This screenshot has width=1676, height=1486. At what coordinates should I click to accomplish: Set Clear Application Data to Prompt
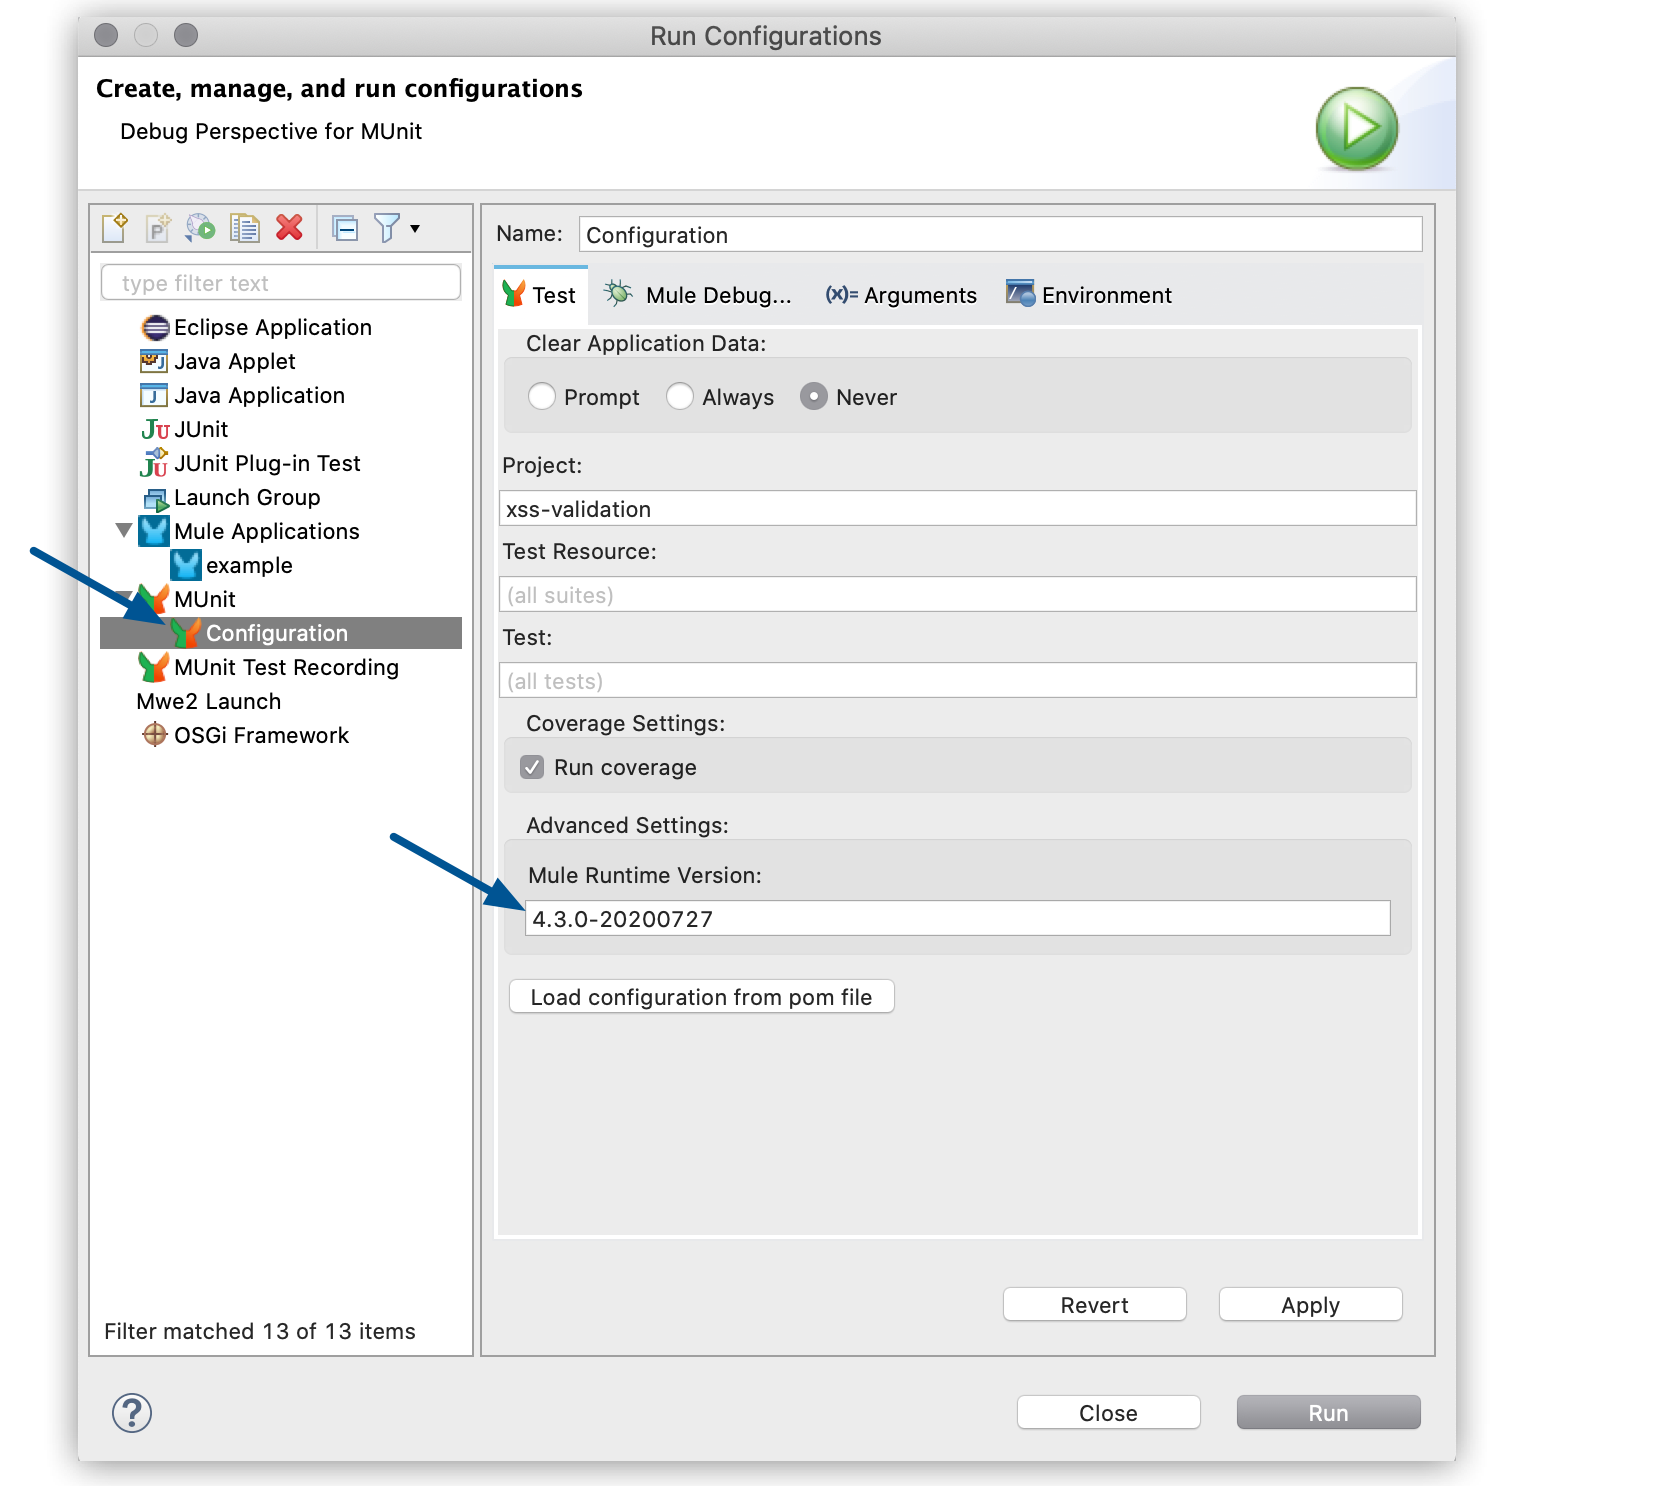coord(541,396)
